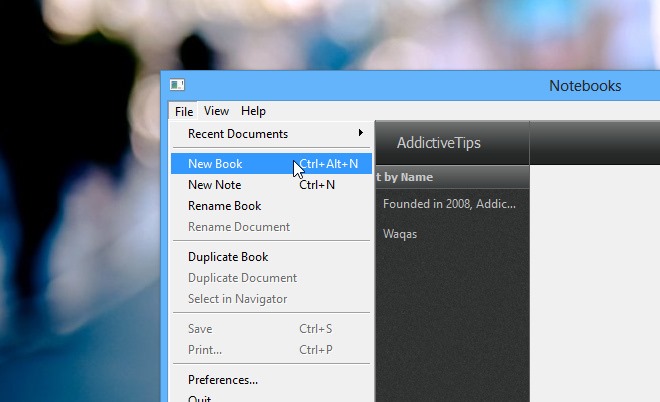Click the Select in Navigator entry
Screen dimensions: 660x402
pos(271,298)
